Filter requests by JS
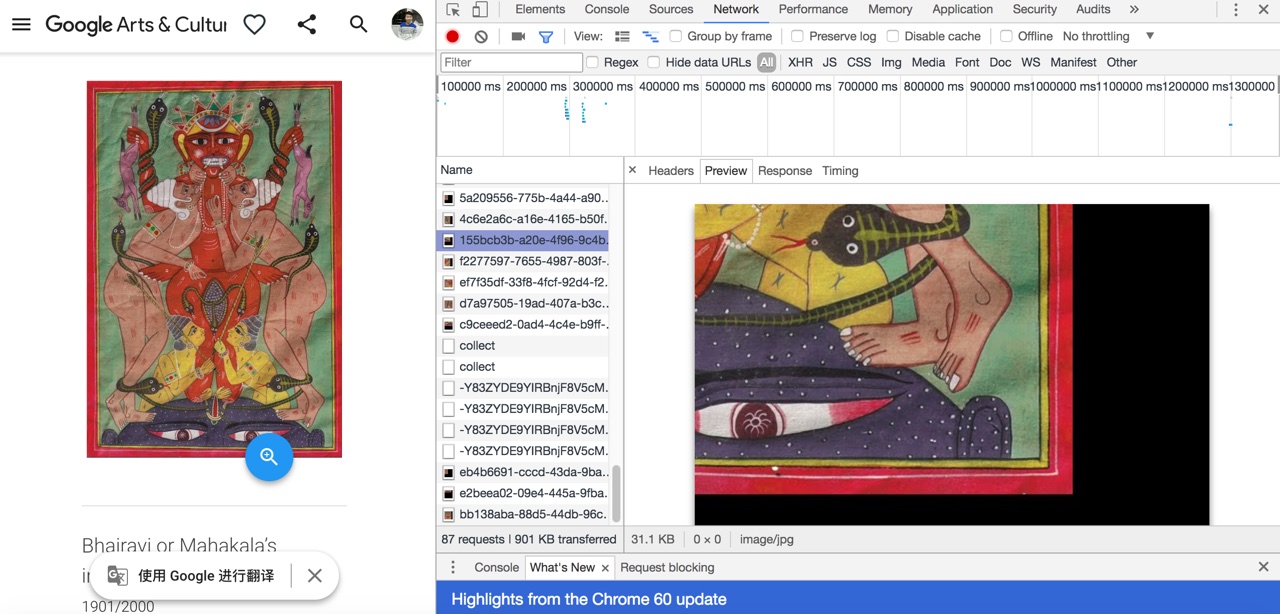Image resolution: width=1280 pixels, height=614 pixels. 830,62
